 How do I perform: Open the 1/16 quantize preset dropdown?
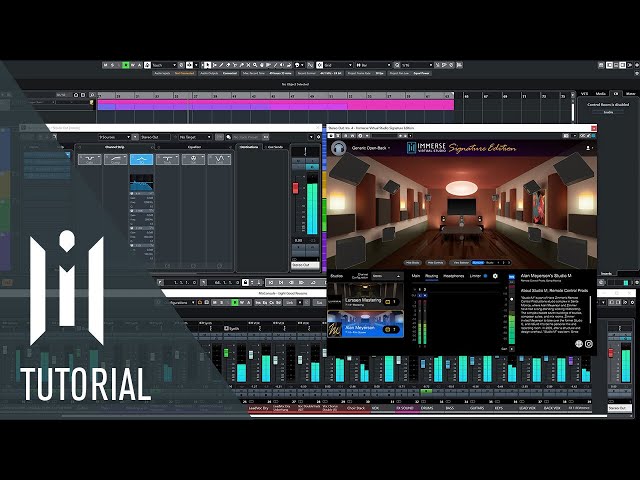point(417,65)
